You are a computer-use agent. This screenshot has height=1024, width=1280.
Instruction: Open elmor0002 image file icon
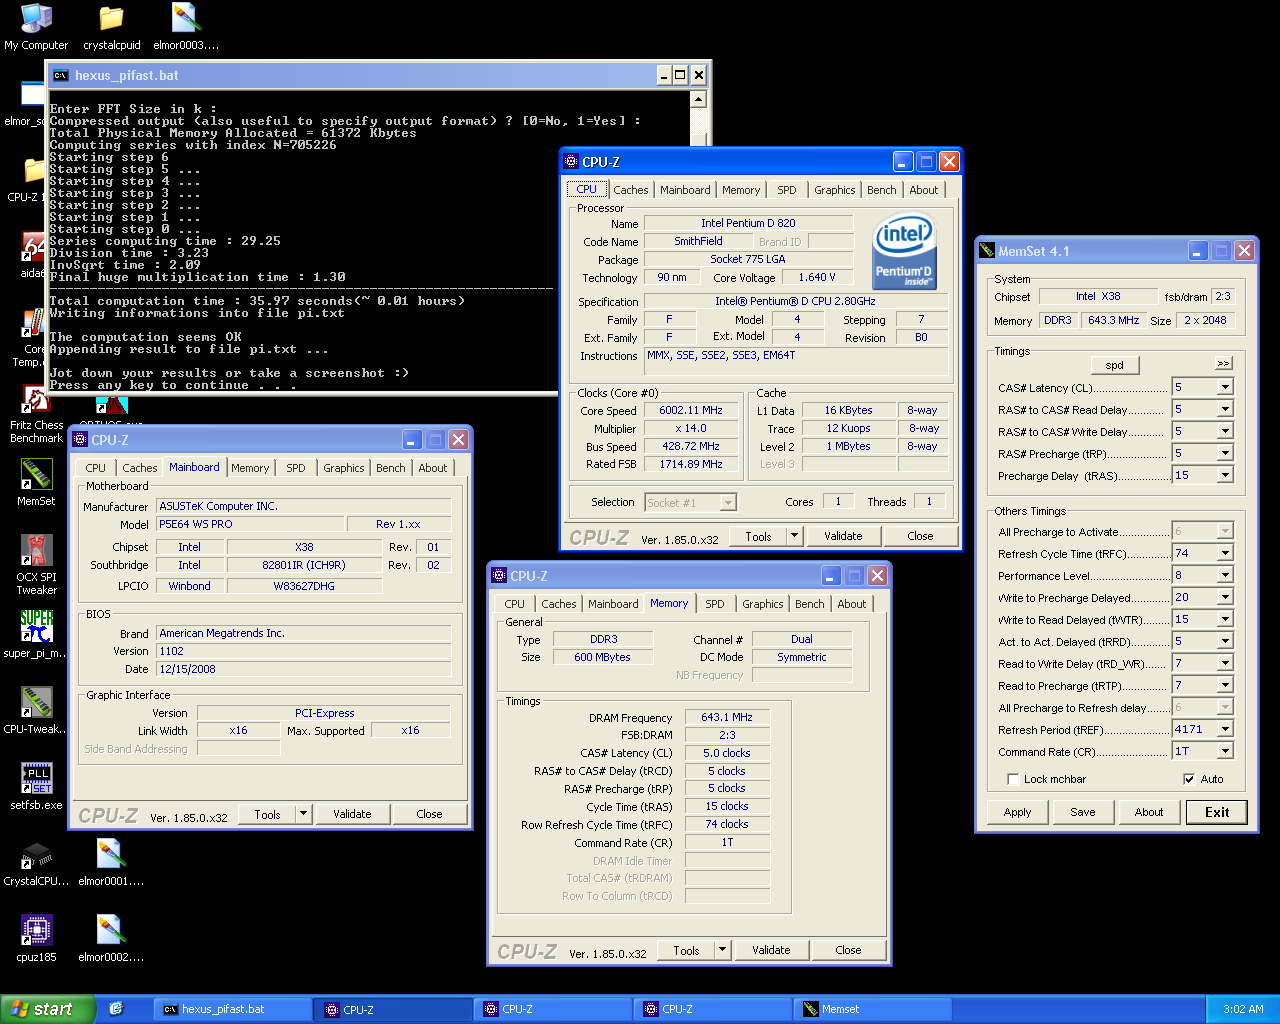tap(111, 938)
